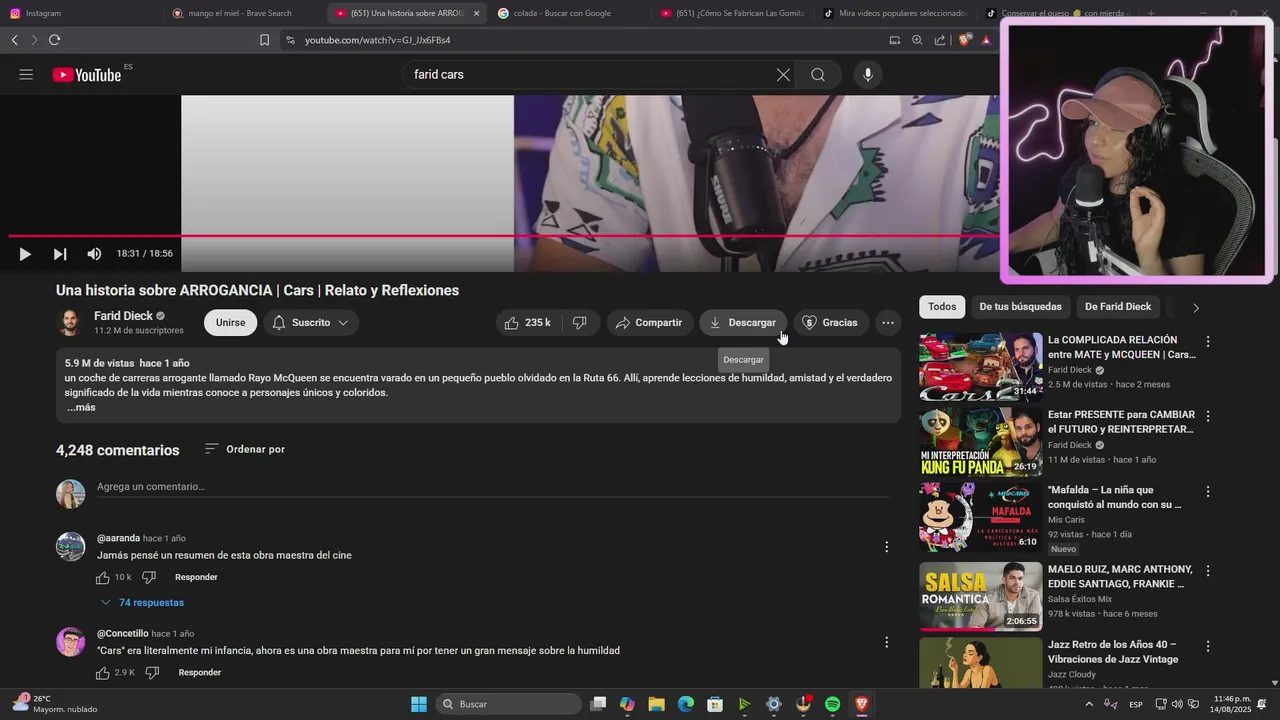The height and width of the screenshot is (720, 1280).
Task: Open the Suscrito notification dropdown
Action: click(x=311, y=323)
